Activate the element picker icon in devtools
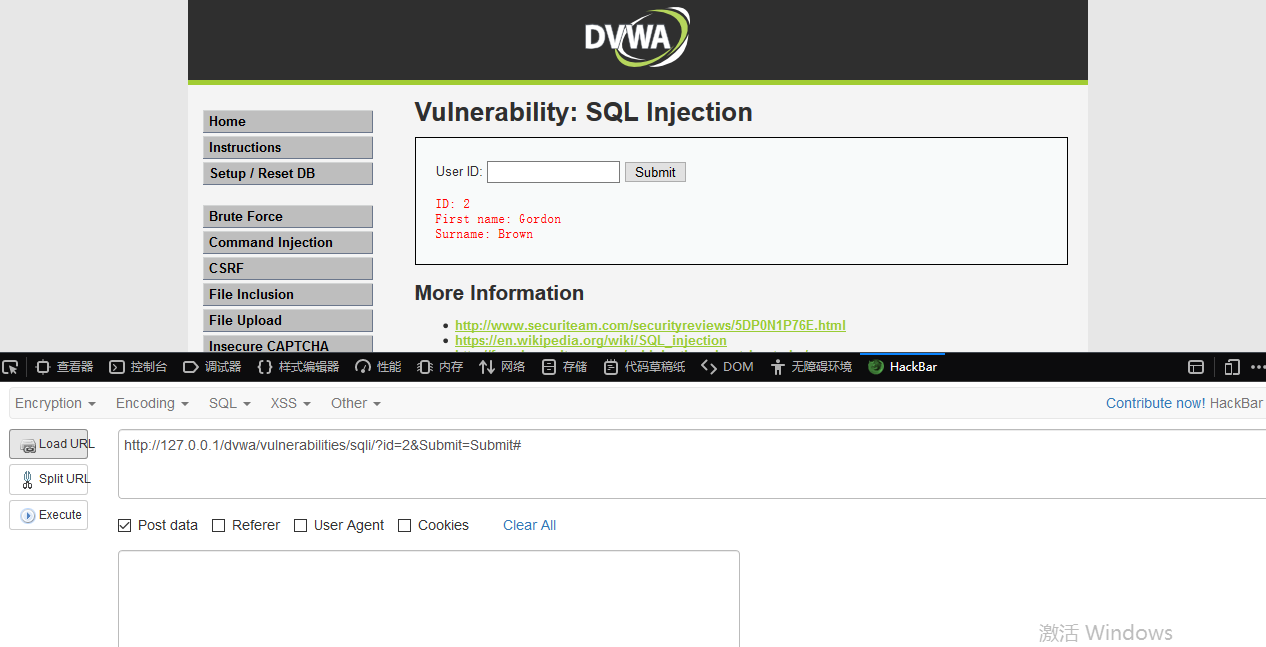Viewport: 1266px width, 647px height. (x=10, y=367)
